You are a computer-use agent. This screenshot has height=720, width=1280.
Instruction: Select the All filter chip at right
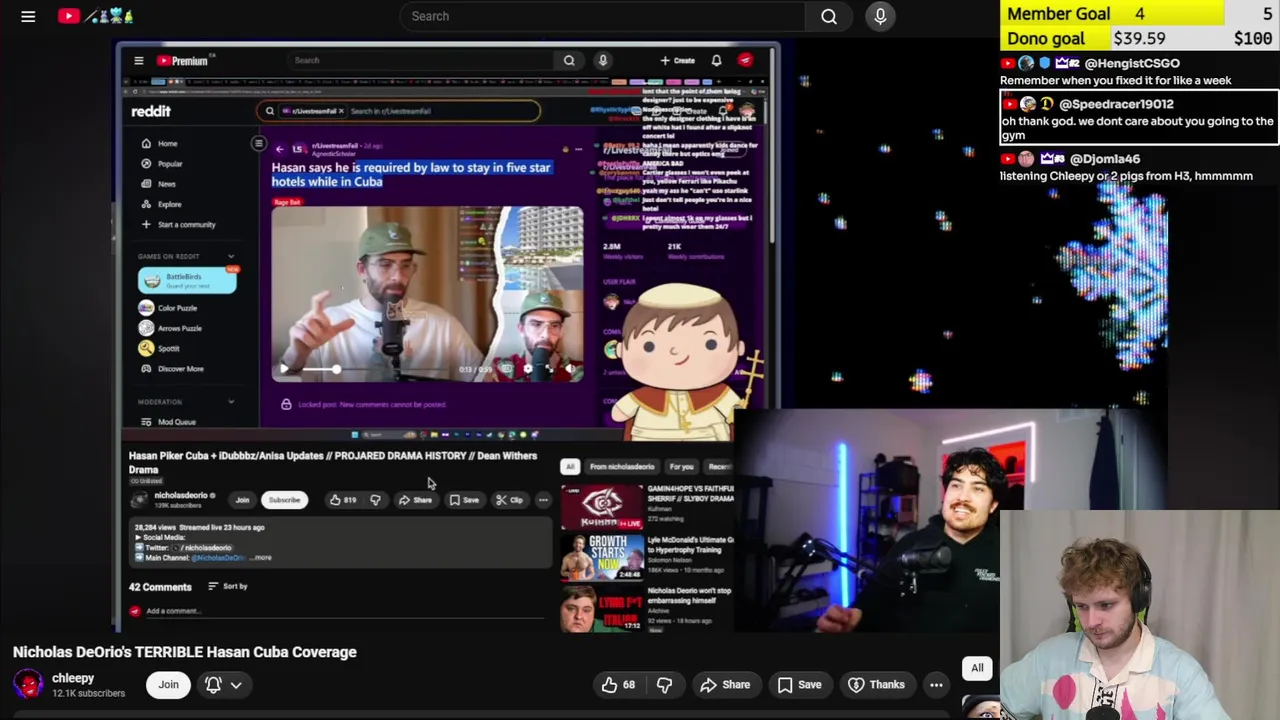pyautogui.click(x=977, y=668)
